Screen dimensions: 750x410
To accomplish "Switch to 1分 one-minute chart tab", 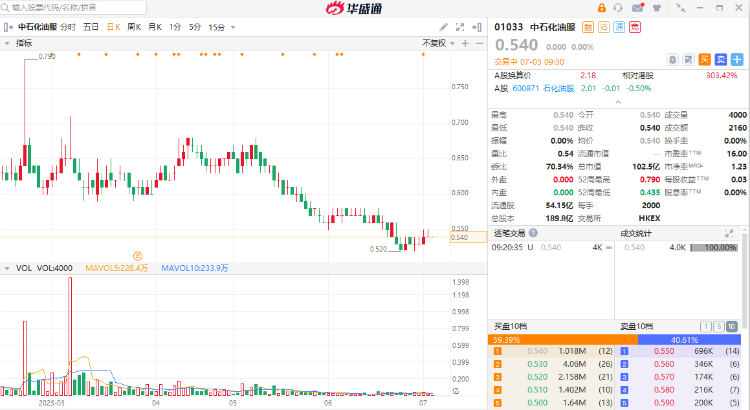I will point(175,27).
